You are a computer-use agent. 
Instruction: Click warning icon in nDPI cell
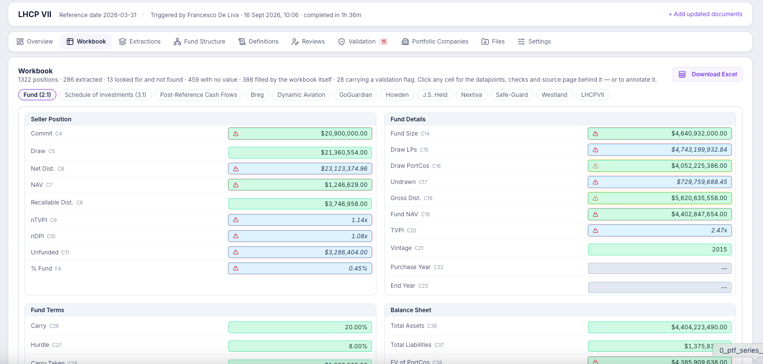point(236,236)
